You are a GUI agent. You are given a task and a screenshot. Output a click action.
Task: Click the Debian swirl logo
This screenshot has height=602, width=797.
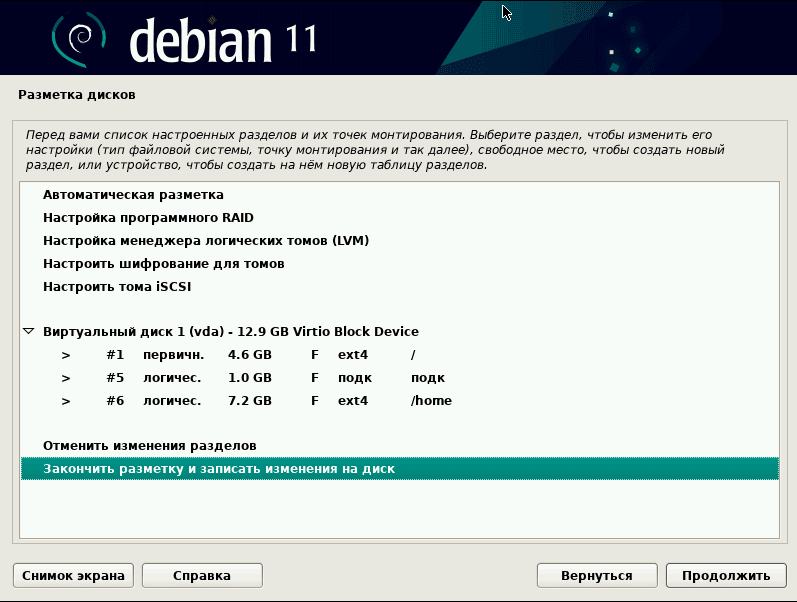coord(79,39)
